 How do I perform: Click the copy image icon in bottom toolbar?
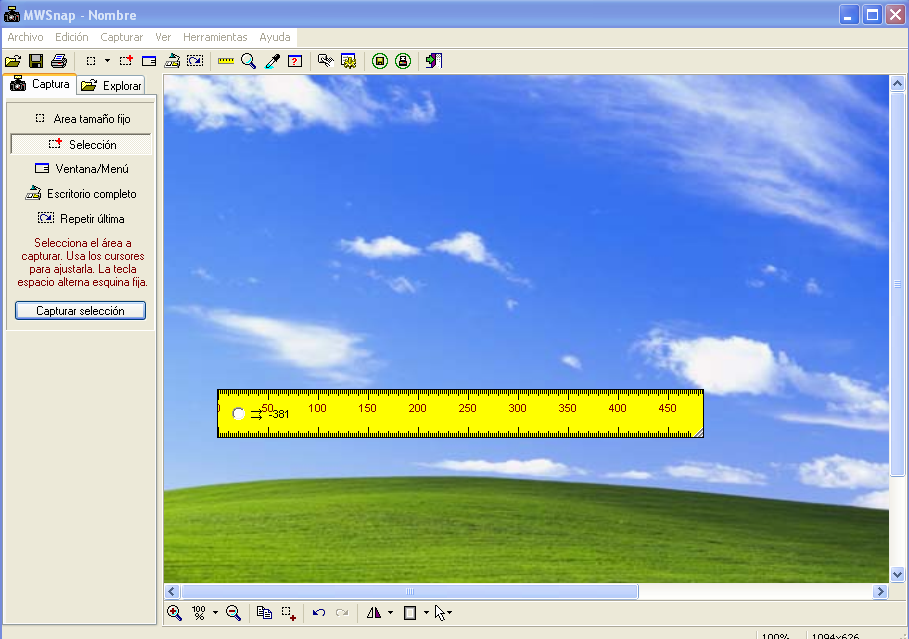coord(264,613)
